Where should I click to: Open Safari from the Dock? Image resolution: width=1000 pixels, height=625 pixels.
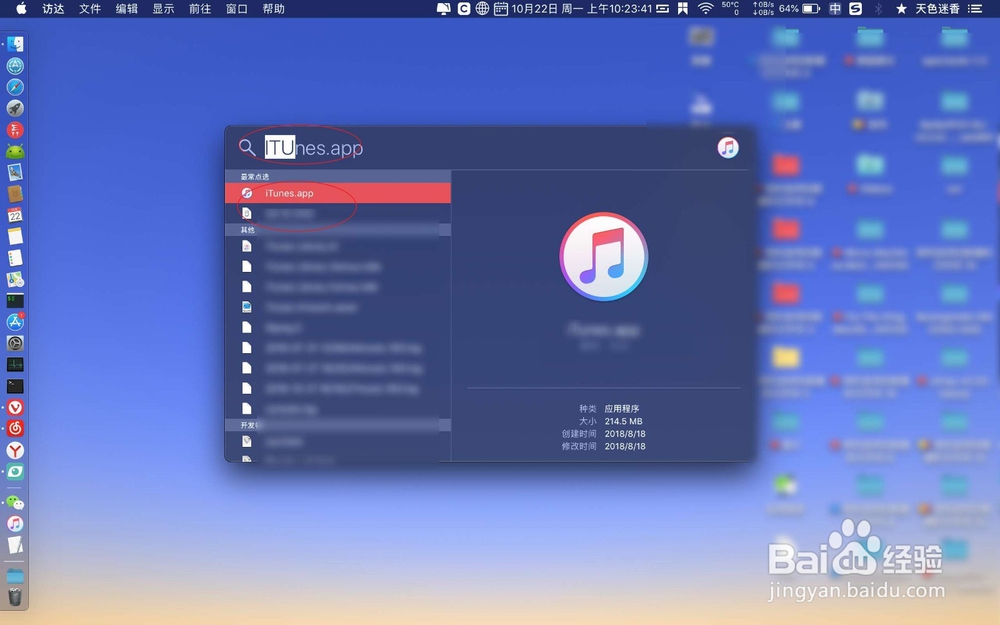point(15,87)
